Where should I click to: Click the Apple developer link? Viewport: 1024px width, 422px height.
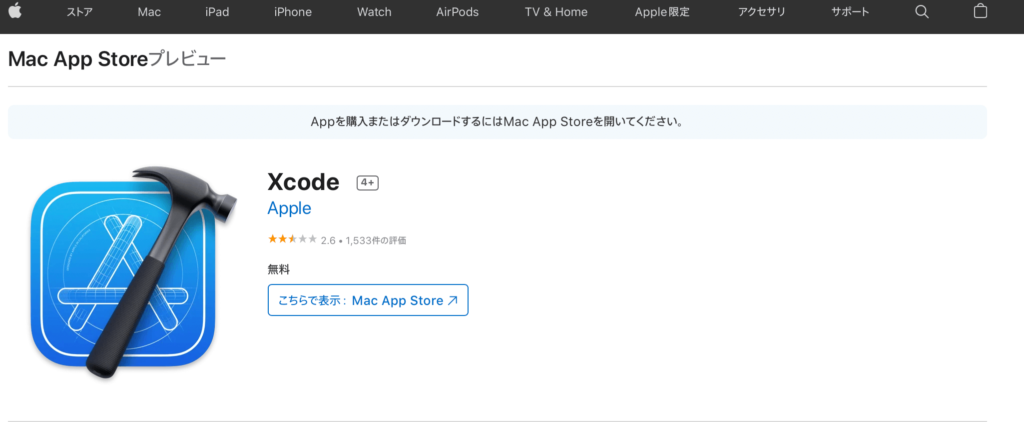tap(289, 208)
